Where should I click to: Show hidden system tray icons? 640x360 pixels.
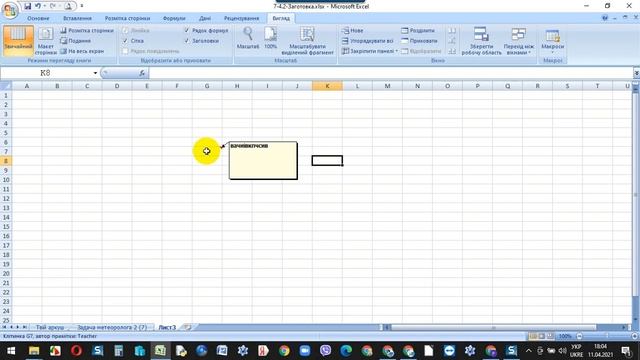pos(529,351)
